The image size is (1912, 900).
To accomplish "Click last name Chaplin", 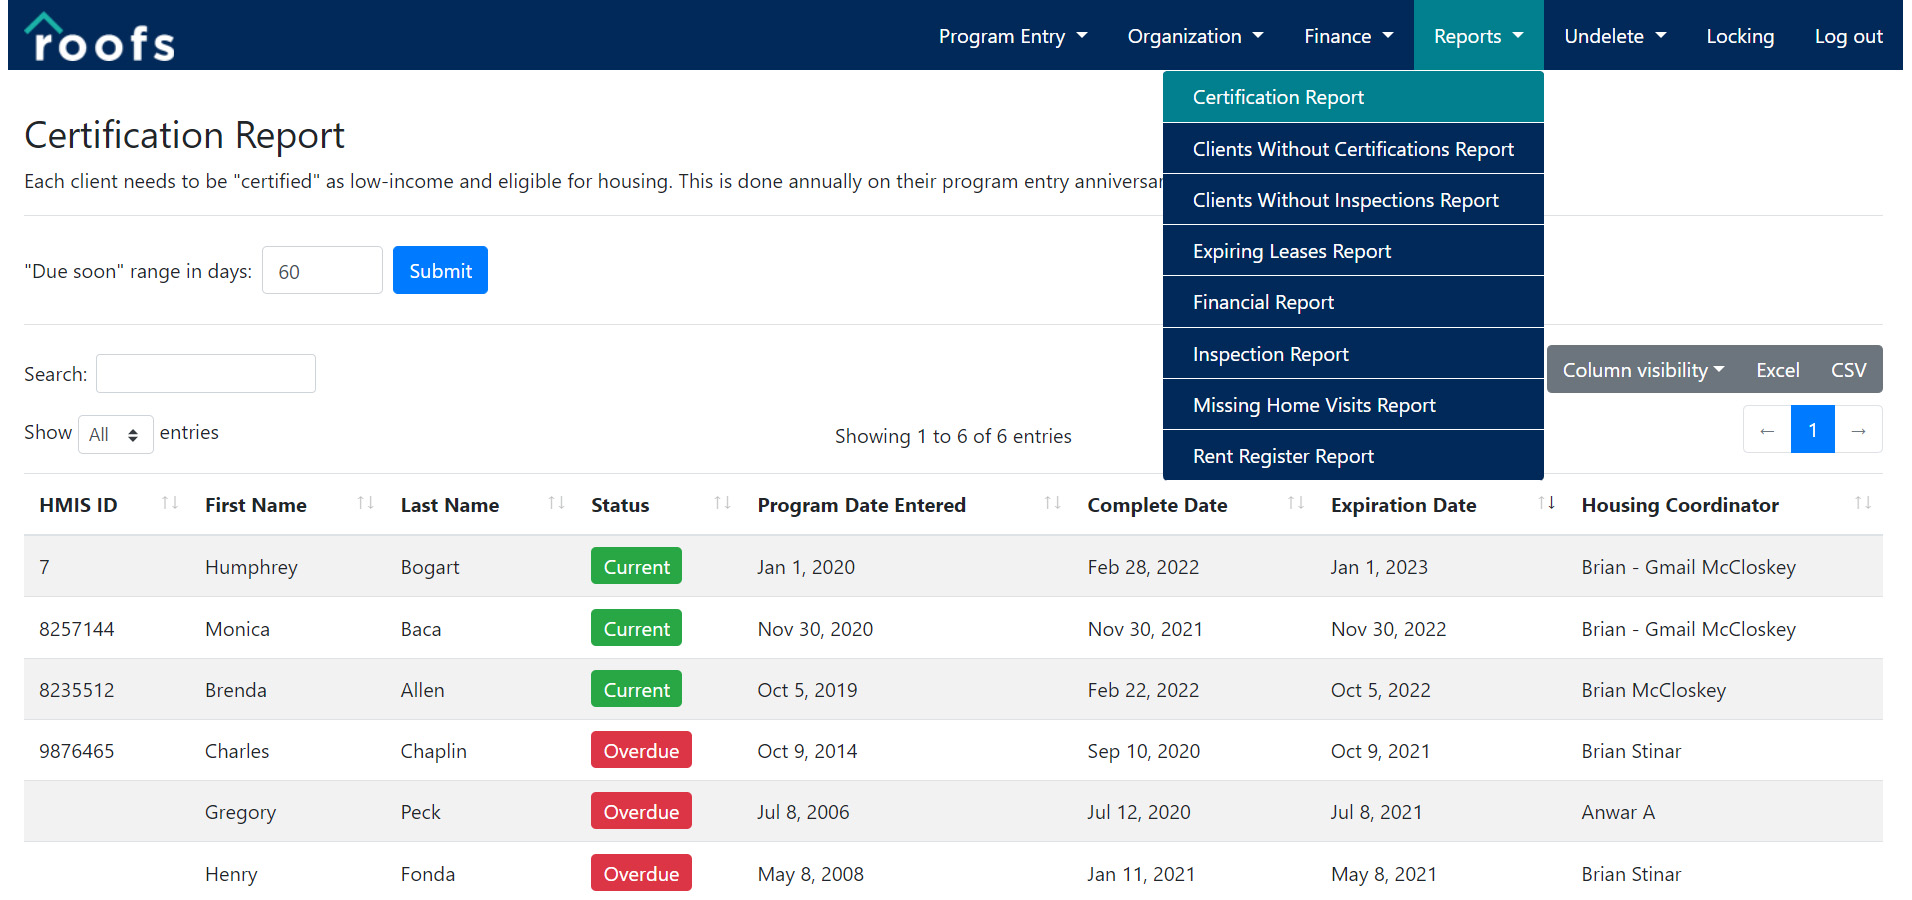I will pyautogui.click(x=433, y=751).
